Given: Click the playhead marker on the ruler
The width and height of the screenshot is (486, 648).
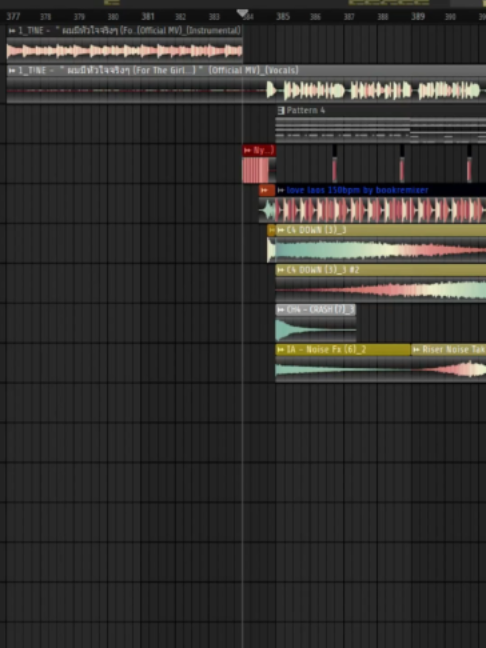Looking at the screenshot, I should (242, 13).
